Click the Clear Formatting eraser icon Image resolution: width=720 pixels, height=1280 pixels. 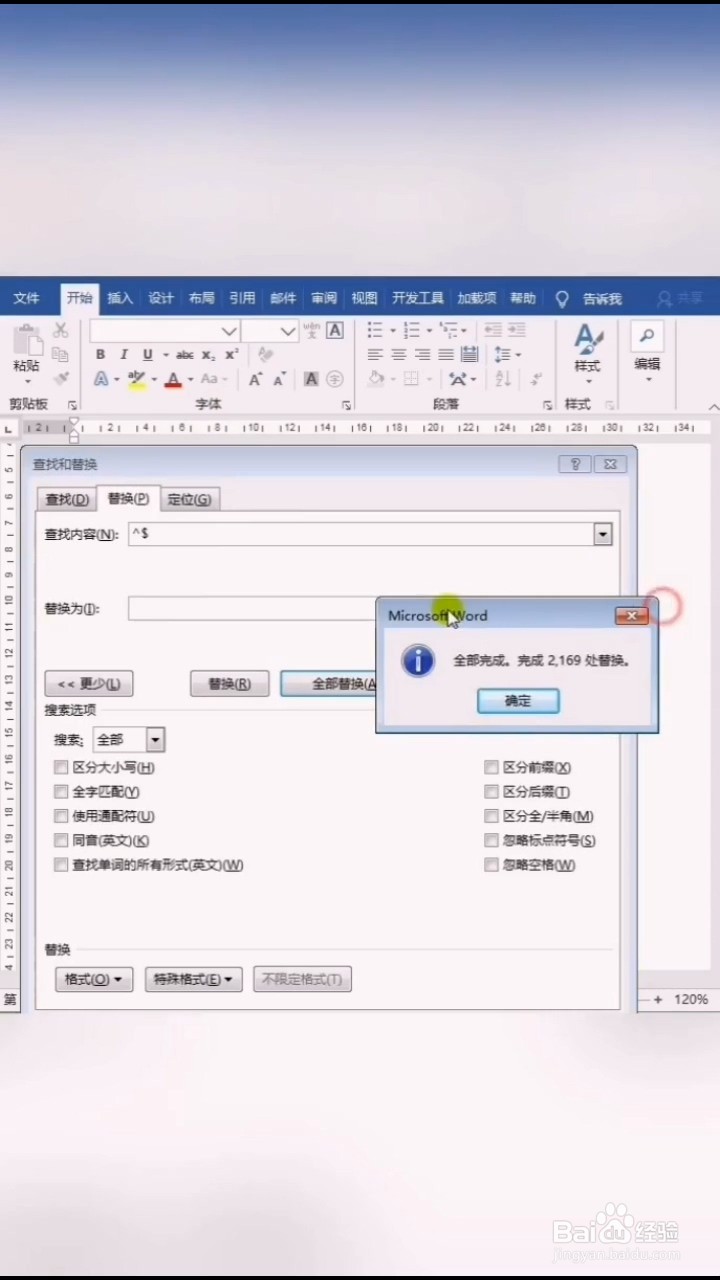pyautogui.click(x=265, y=355)
